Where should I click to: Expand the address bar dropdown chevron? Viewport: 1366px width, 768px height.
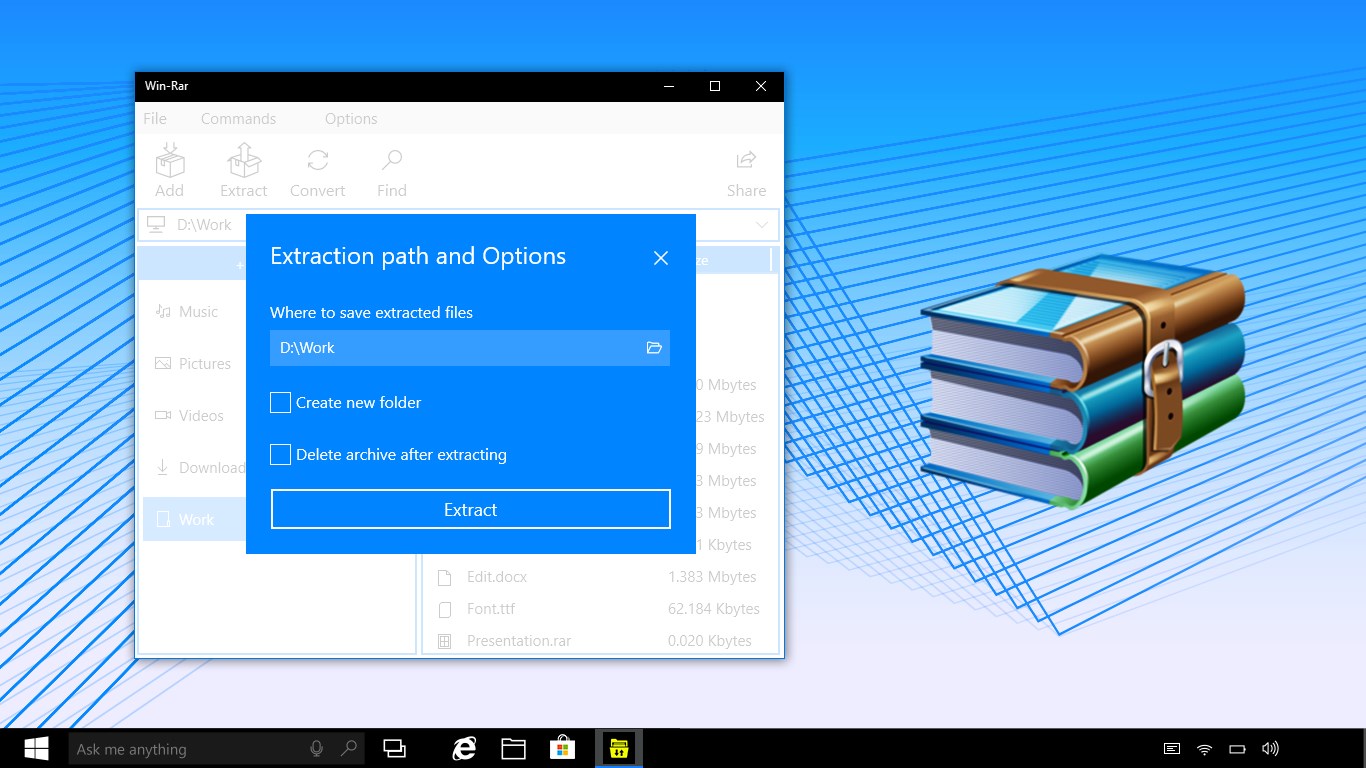pos(762,225)
